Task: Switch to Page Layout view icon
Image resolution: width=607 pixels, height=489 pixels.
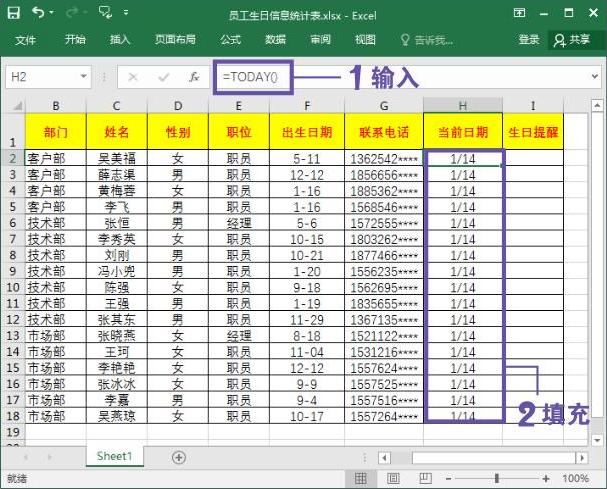Action: pyautogui.click(x=393, y=479)
